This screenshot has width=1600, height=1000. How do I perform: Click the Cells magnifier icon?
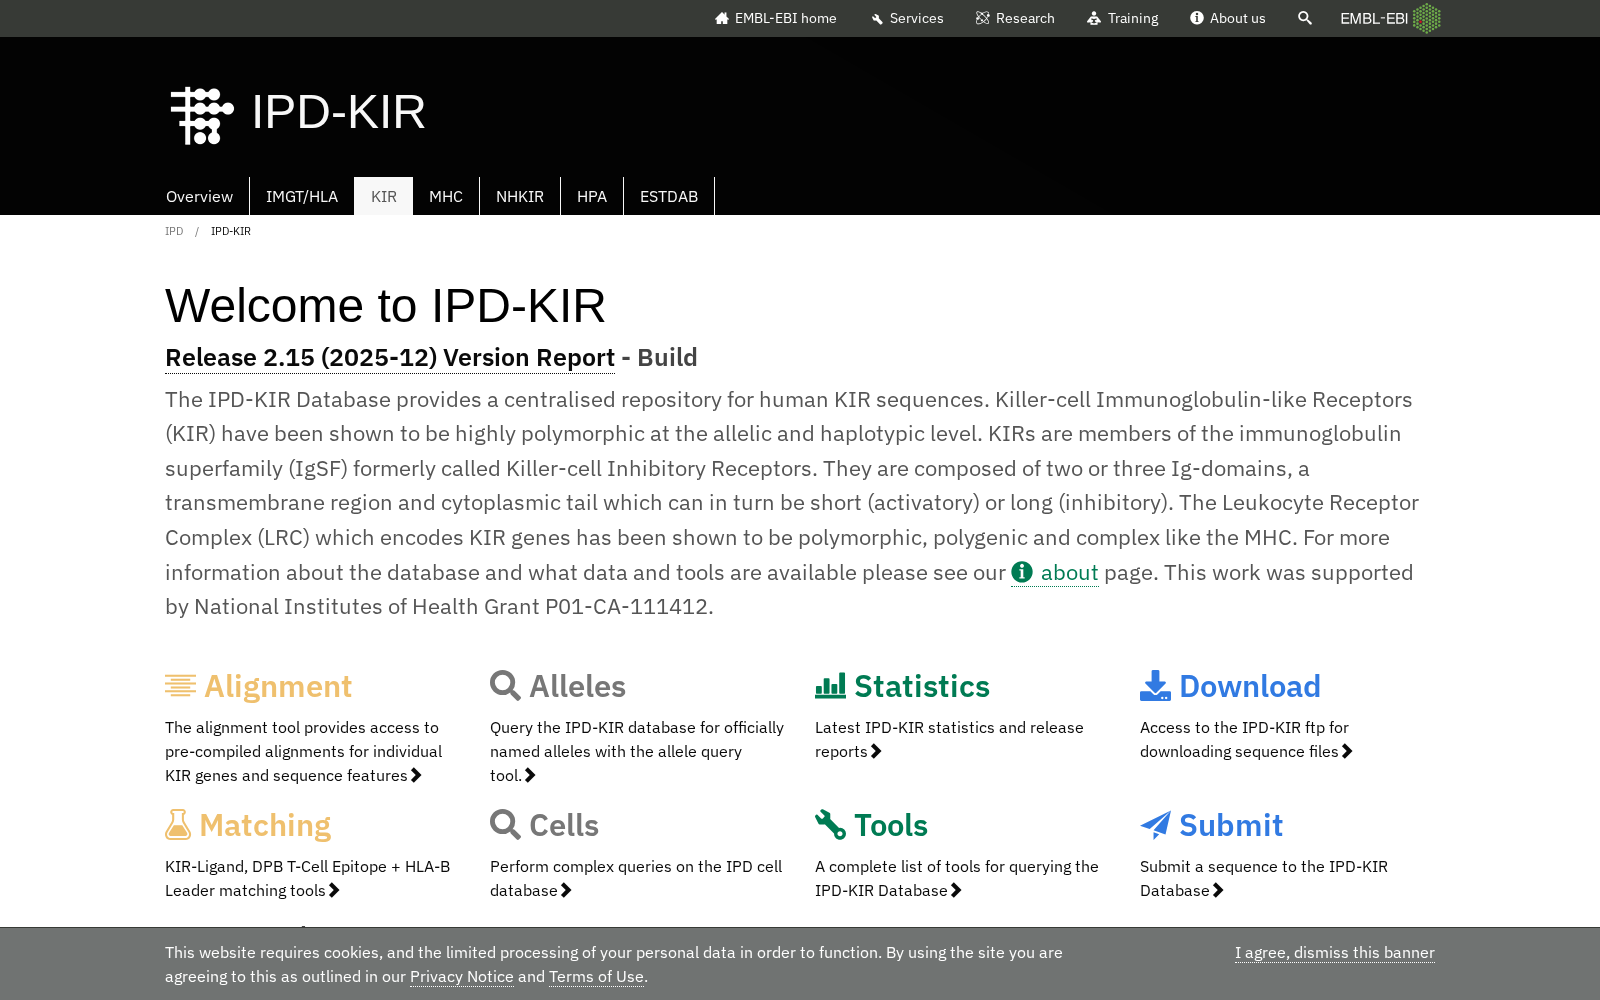(505, 825)
